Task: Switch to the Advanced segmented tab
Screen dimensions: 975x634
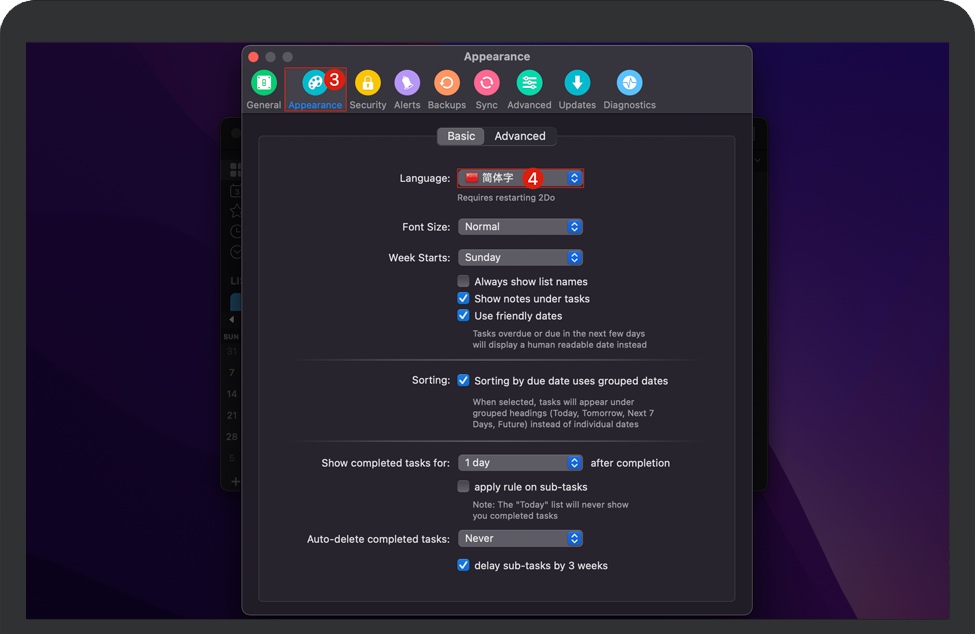Action: click(x=520, y=136)
